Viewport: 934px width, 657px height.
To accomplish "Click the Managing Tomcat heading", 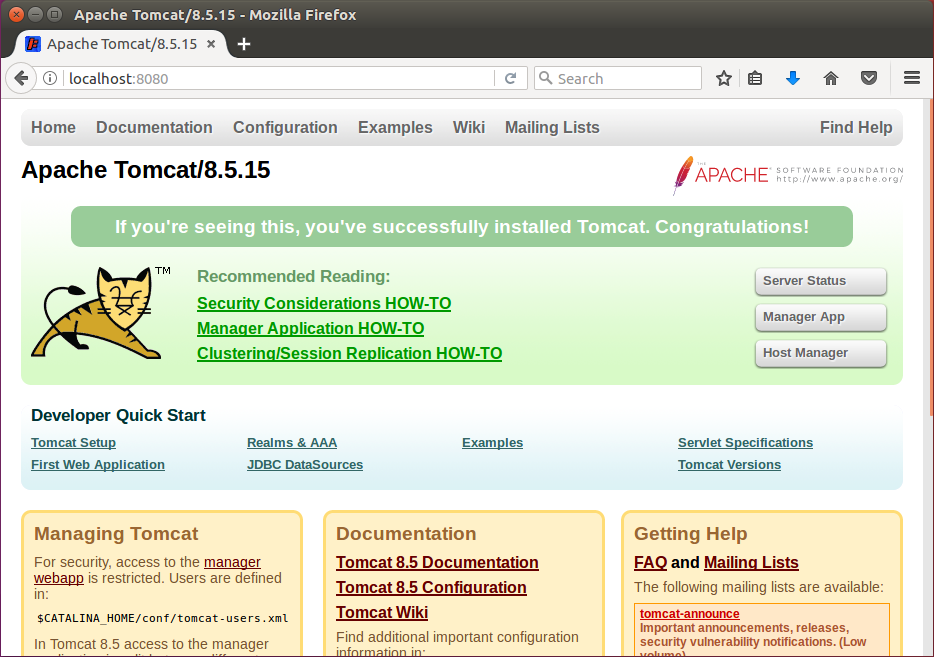I will pyautogui.click(x=116, y=534).
